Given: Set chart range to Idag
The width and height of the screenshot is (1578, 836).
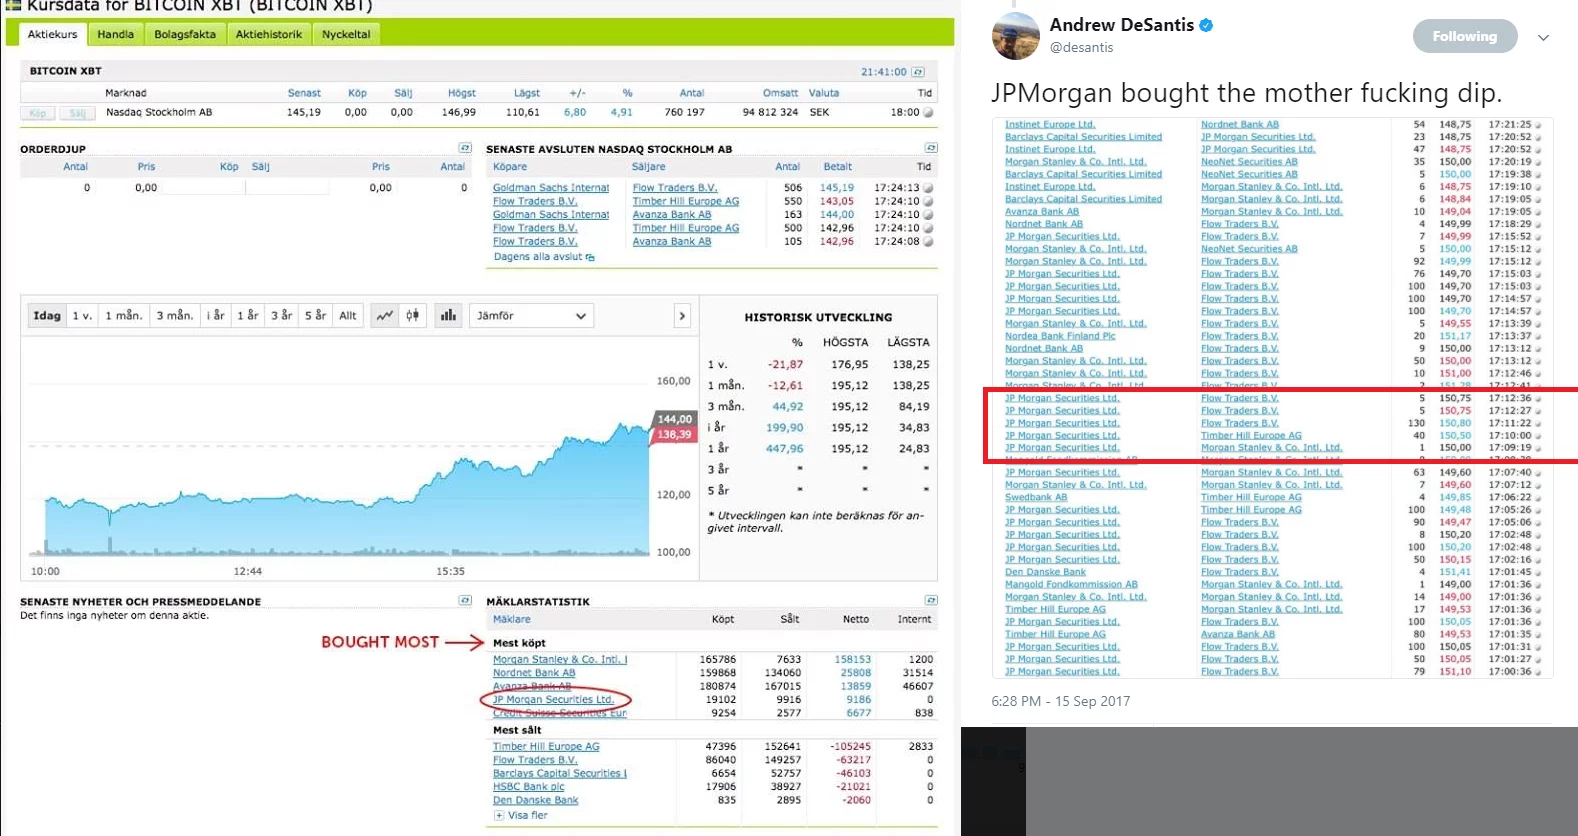Looking at the screenshot, I should 47,316.
